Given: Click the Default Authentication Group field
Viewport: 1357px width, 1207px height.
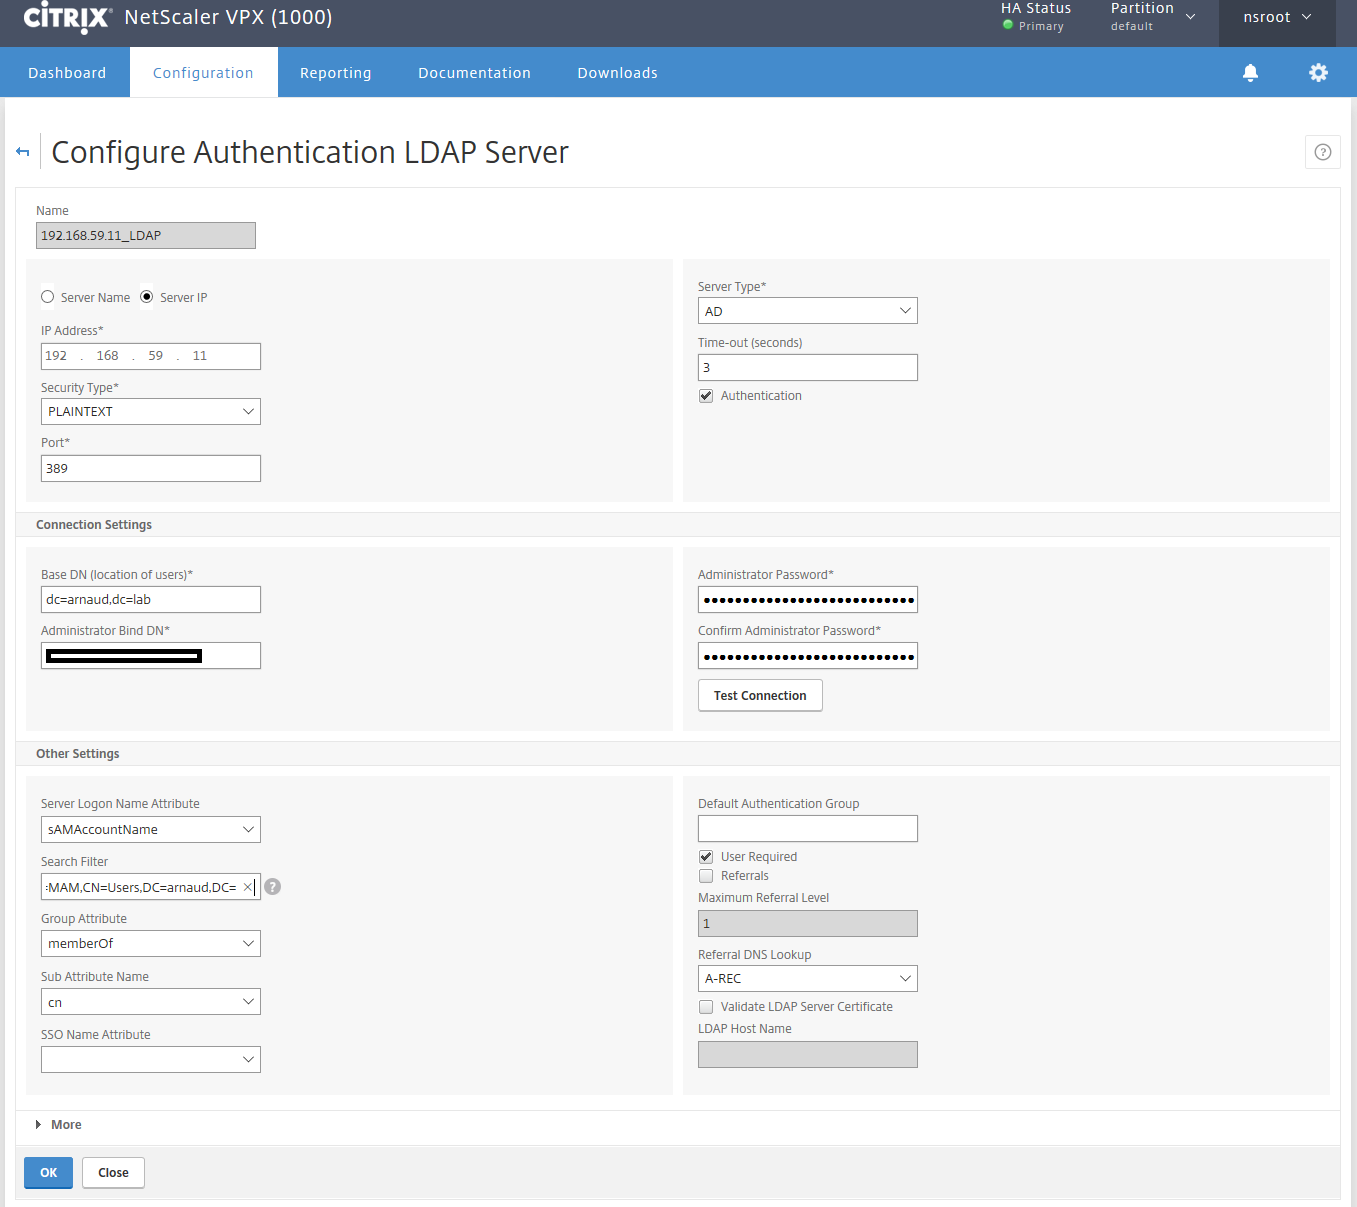Looking at the screenshot, I should (808, 829).
